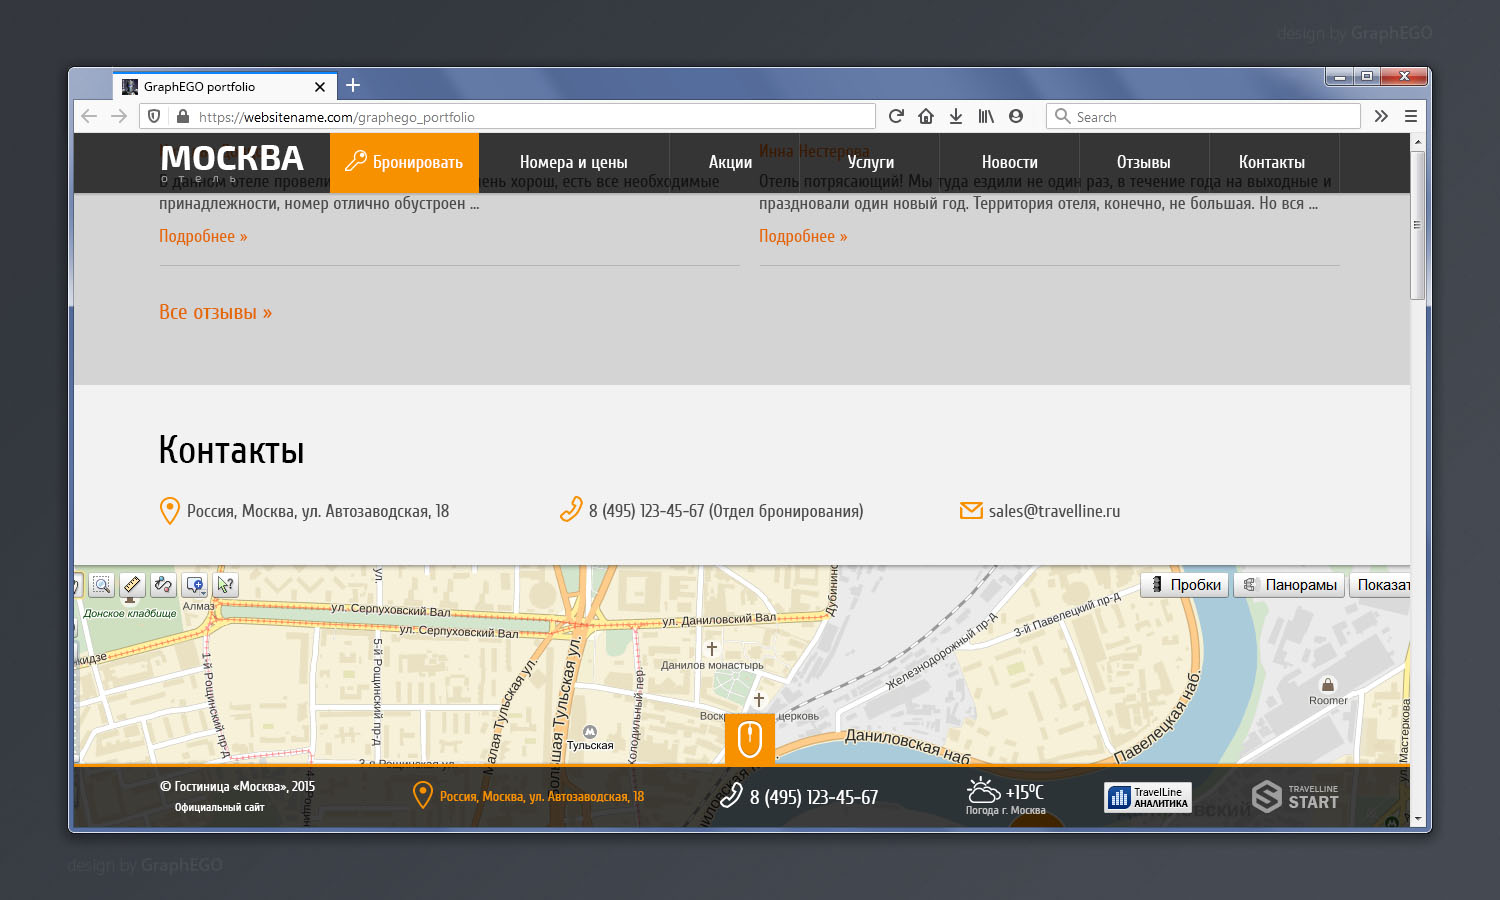Click the Бронировать booking button
The image size is (1500, 900).
tap(404, 163)
